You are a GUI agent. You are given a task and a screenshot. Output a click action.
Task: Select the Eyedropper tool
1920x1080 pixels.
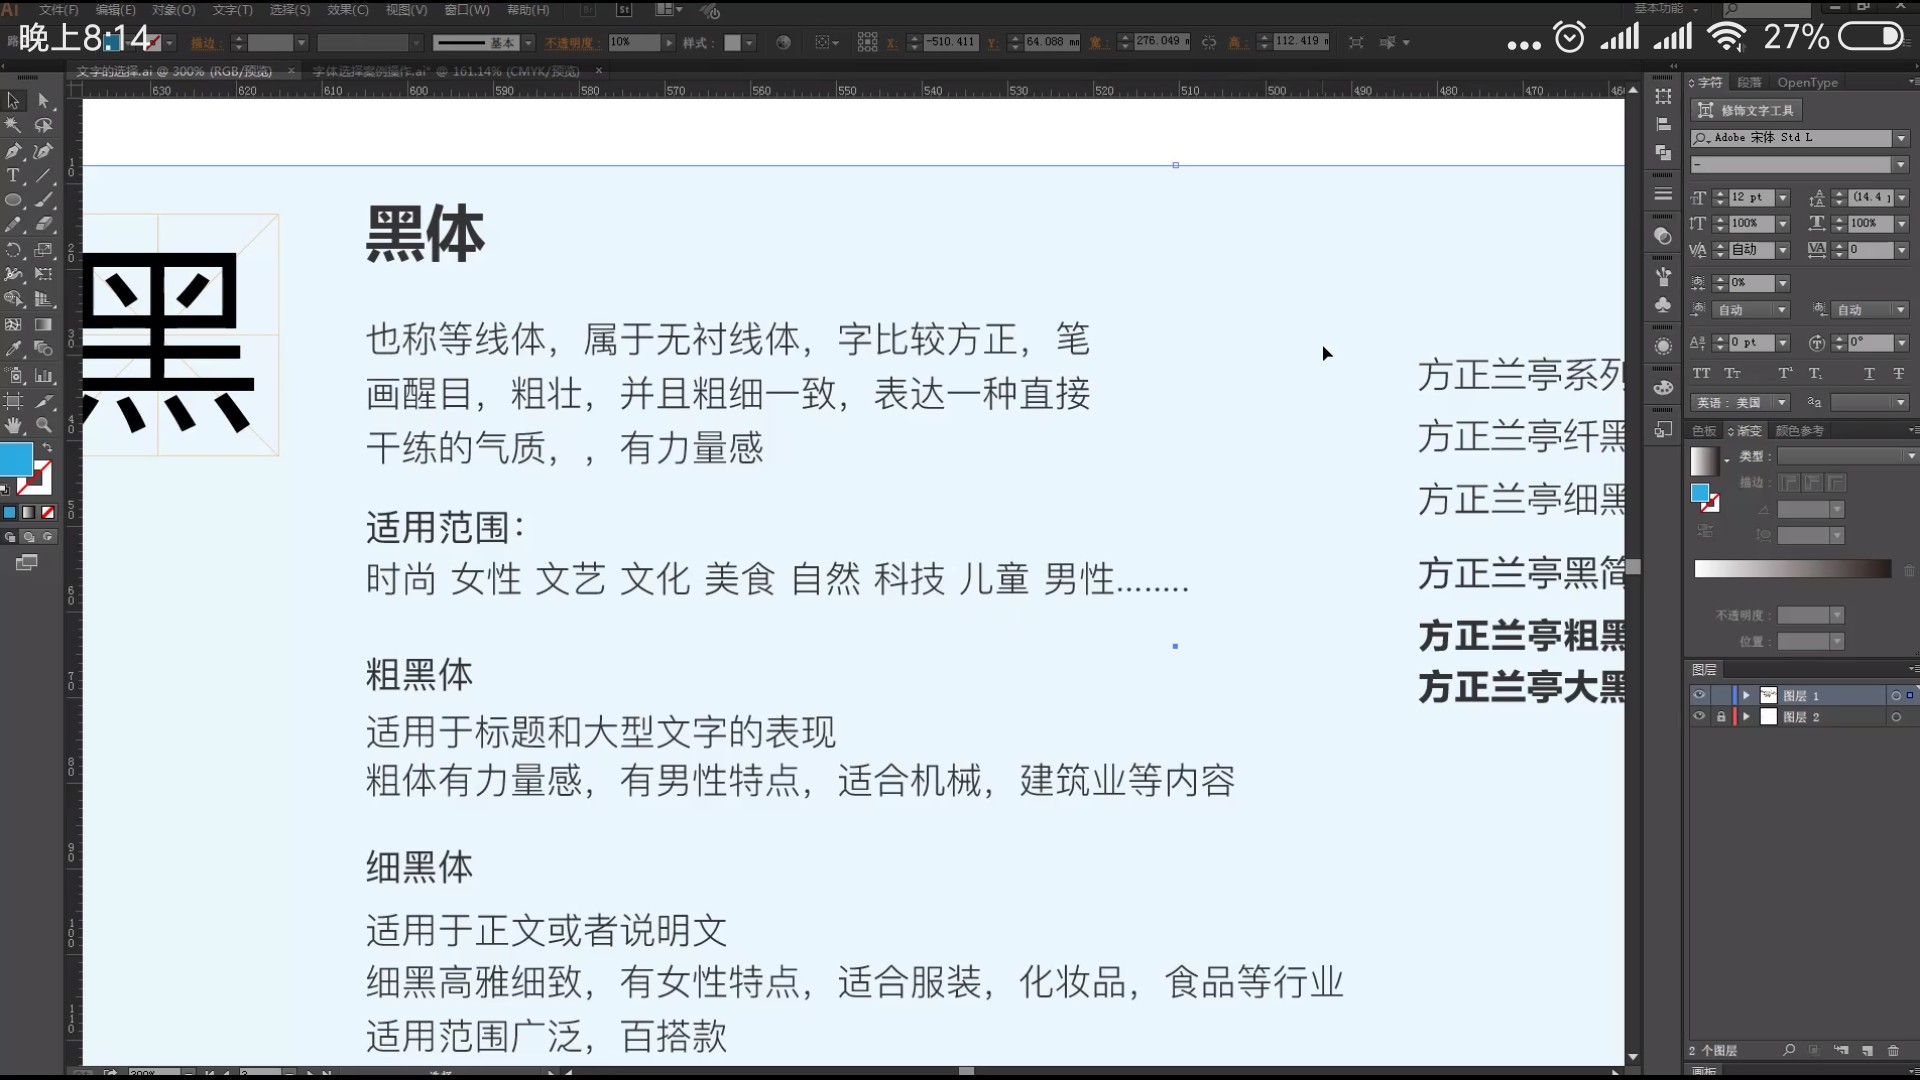point(13,349)
